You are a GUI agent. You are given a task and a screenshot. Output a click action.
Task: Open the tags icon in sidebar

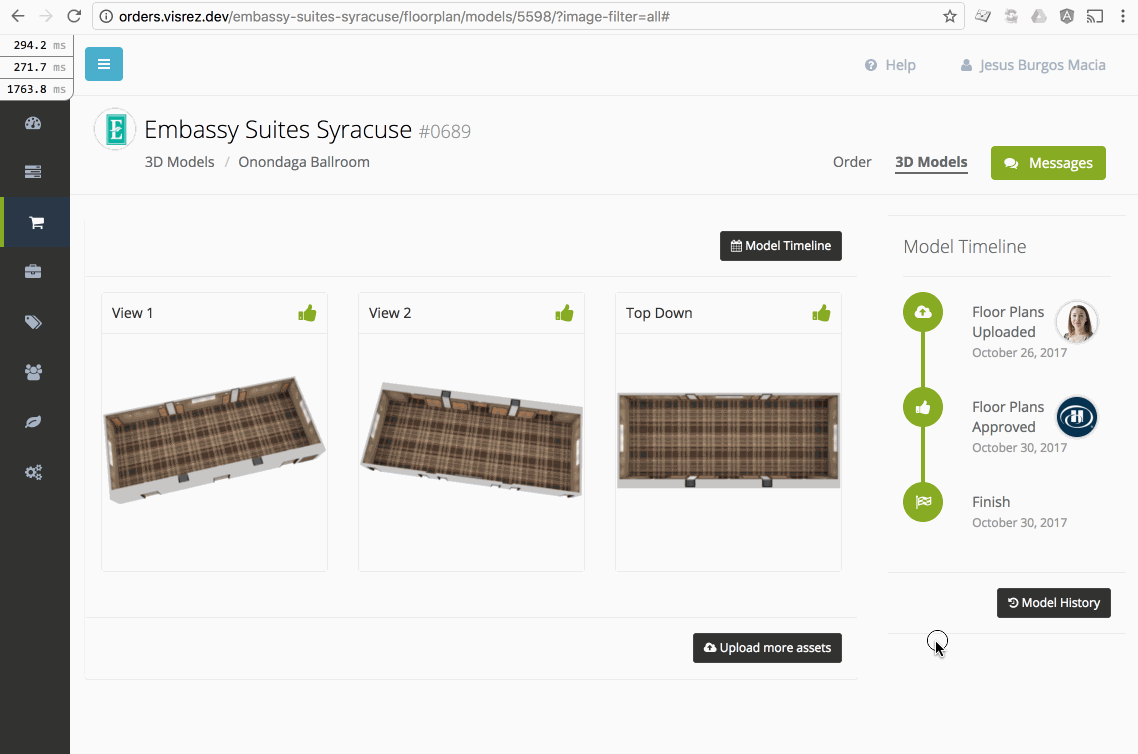pyautogui.click(x=33, y=321)
